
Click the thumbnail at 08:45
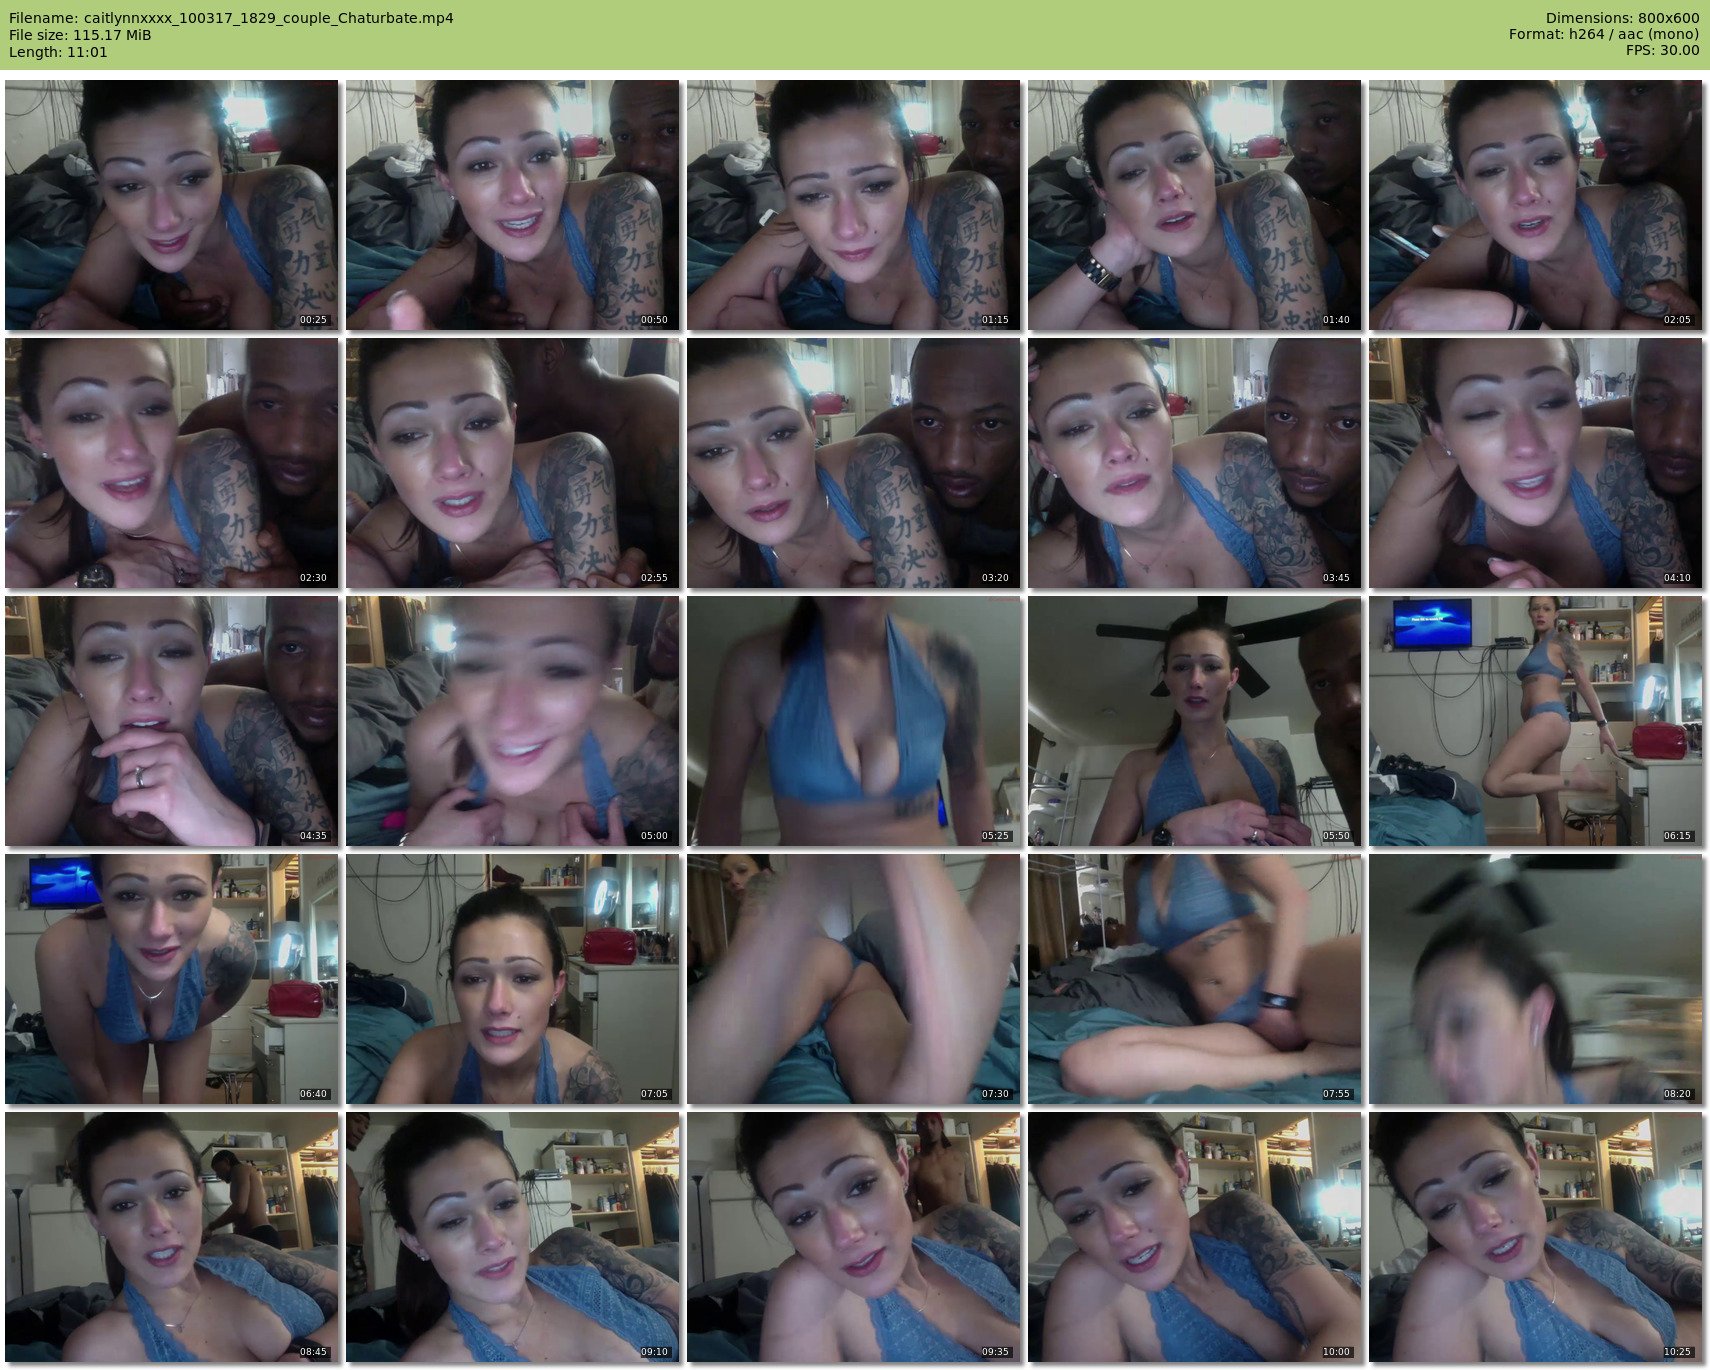click(x=172, y=1237)
